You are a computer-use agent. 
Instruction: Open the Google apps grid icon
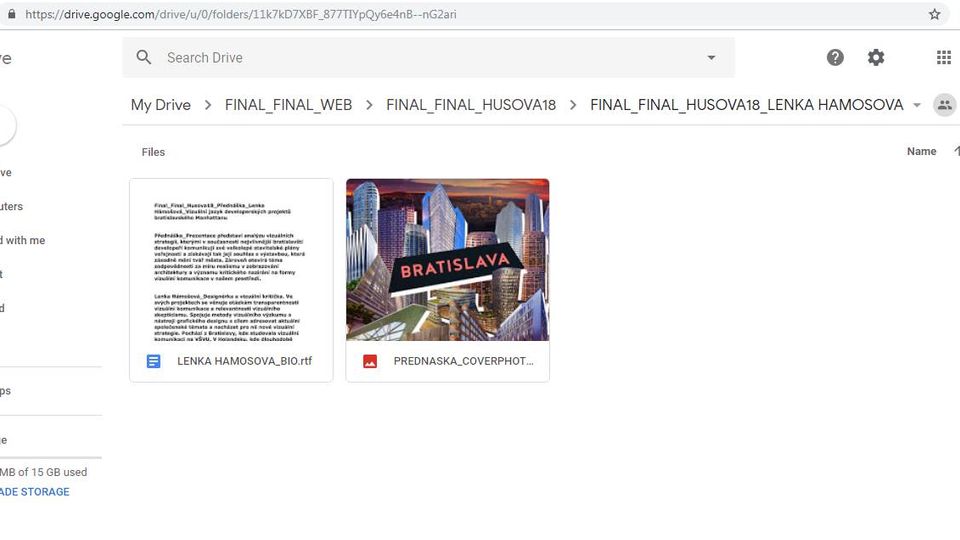(943, 58)
